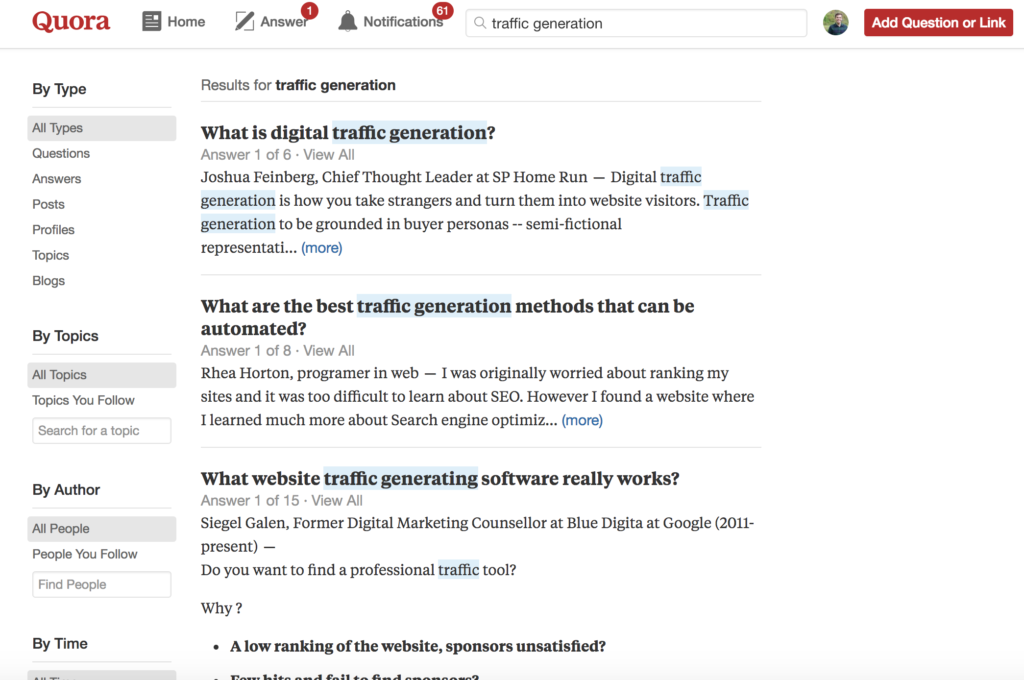Viewport: 1024px width, 680px height.
Task: Click the Home feed icon
Action: [x=152, y=22]
